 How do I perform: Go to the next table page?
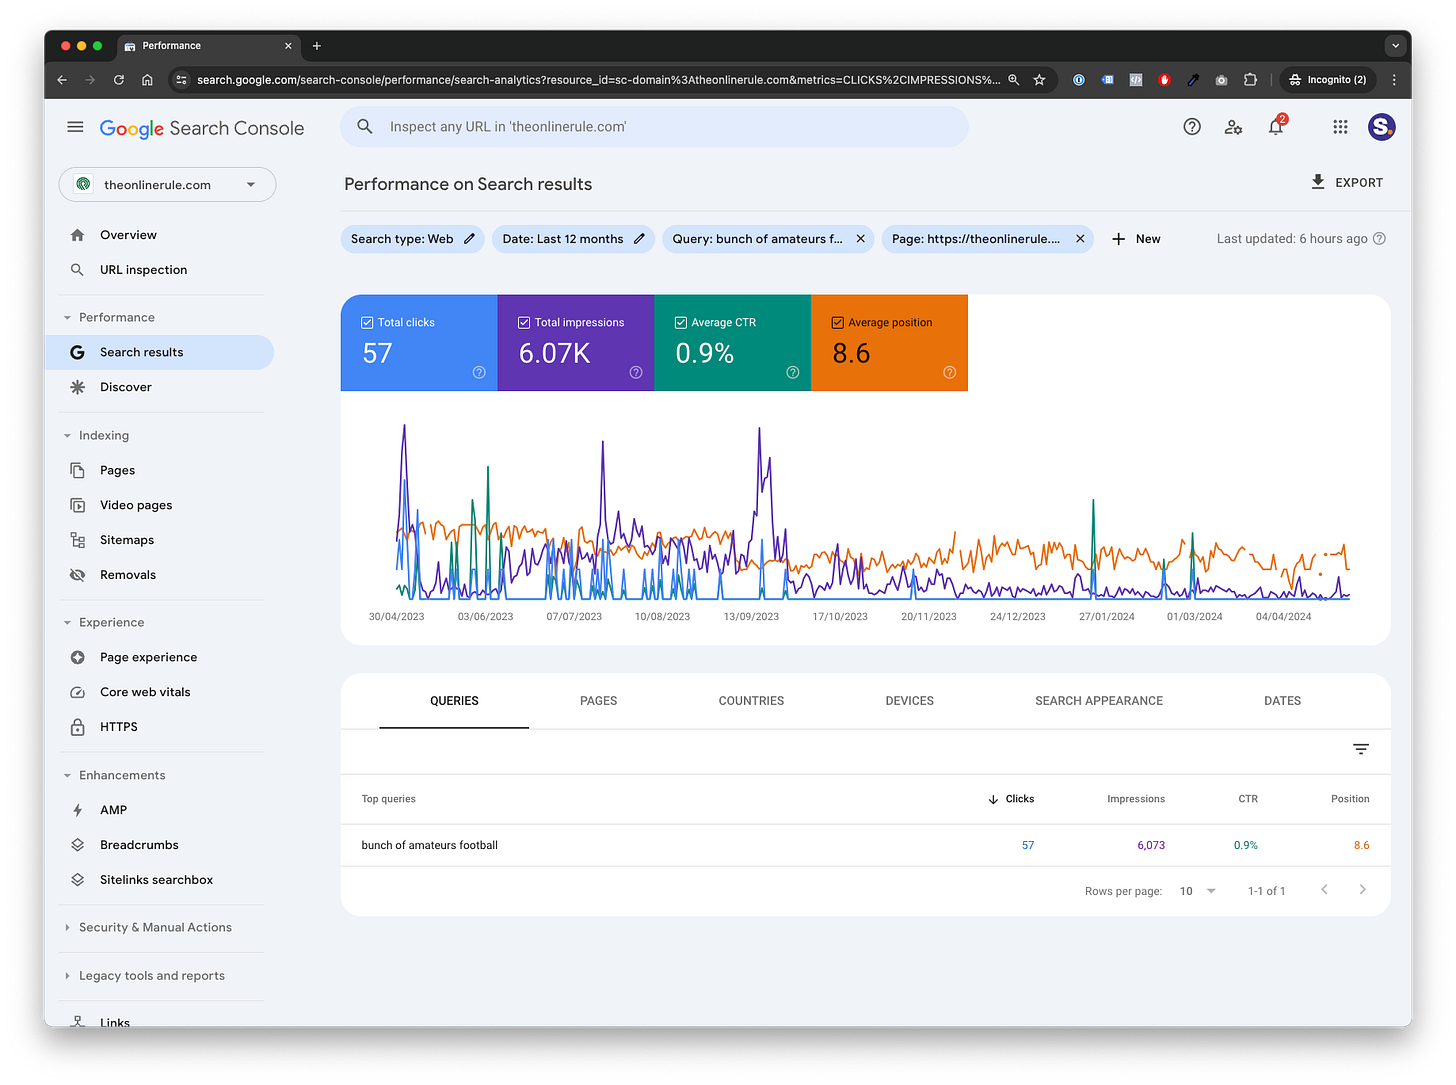(x=1362, y=890)
